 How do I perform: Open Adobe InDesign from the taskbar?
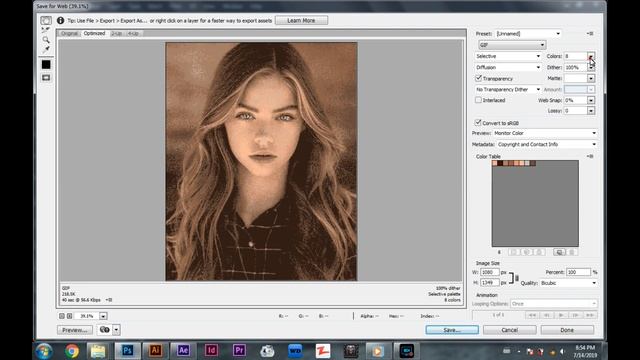pyautogui.click(x=211, y=351)
